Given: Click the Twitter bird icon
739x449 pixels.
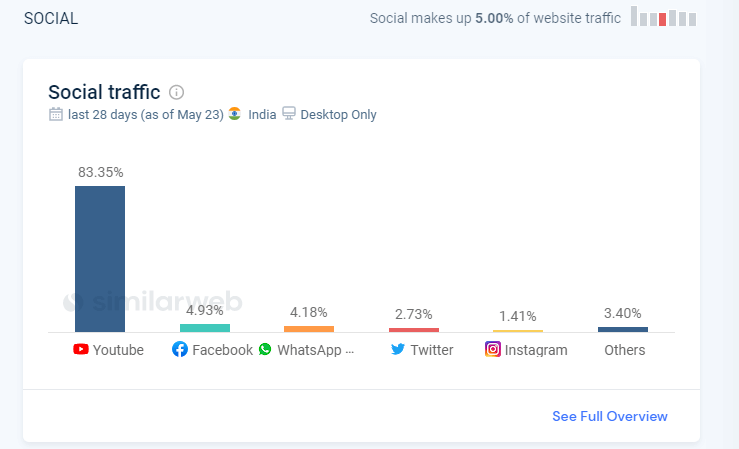Looking at the screenshot, I should click(x=398, y=349).
